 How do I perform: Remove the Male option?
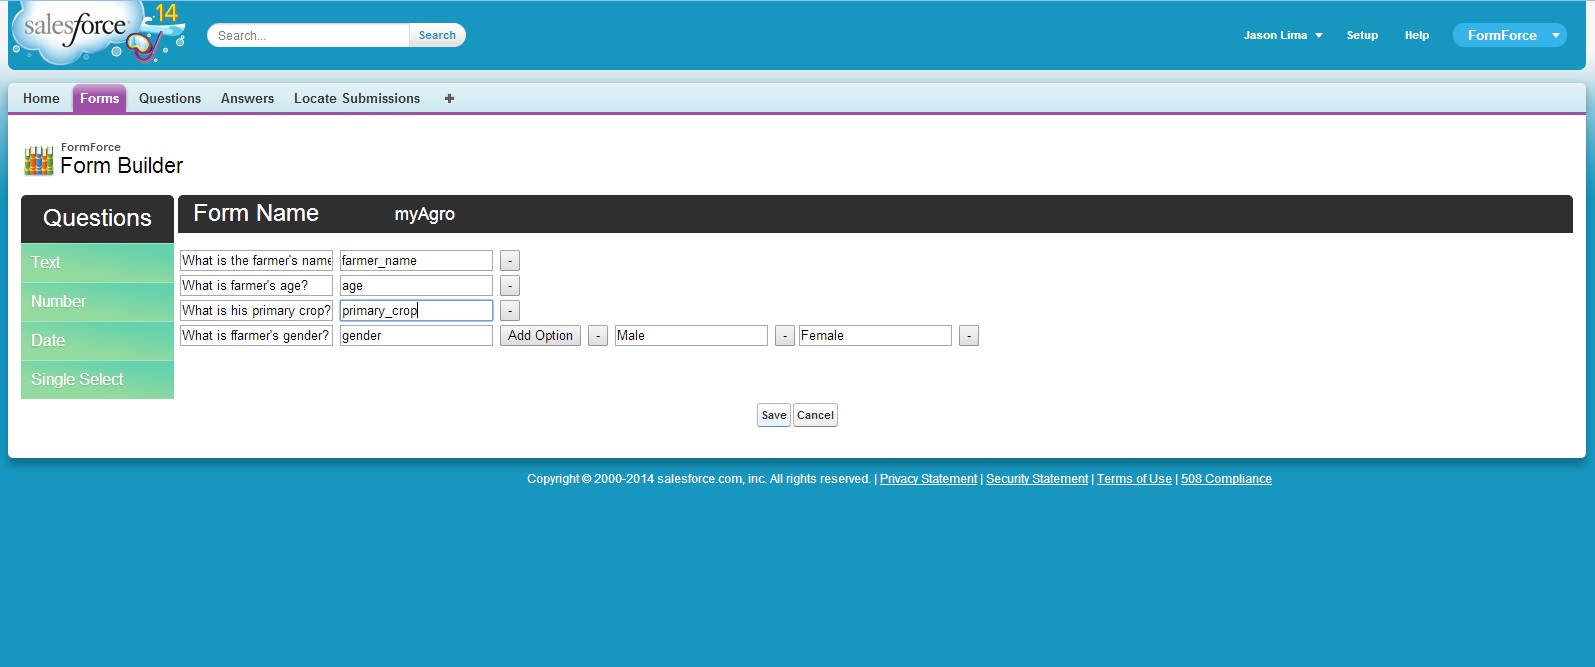coord(785,336)
